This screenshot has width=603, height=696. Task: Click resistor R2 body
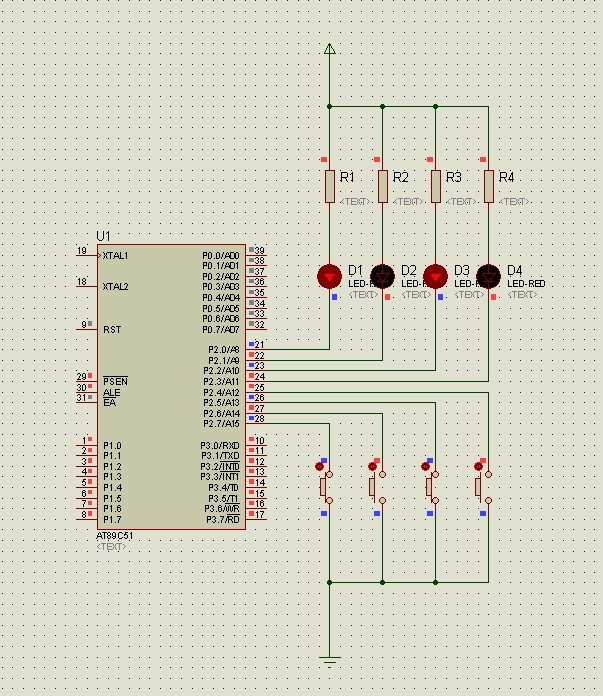pyautogui.click(x=382, y=185)
